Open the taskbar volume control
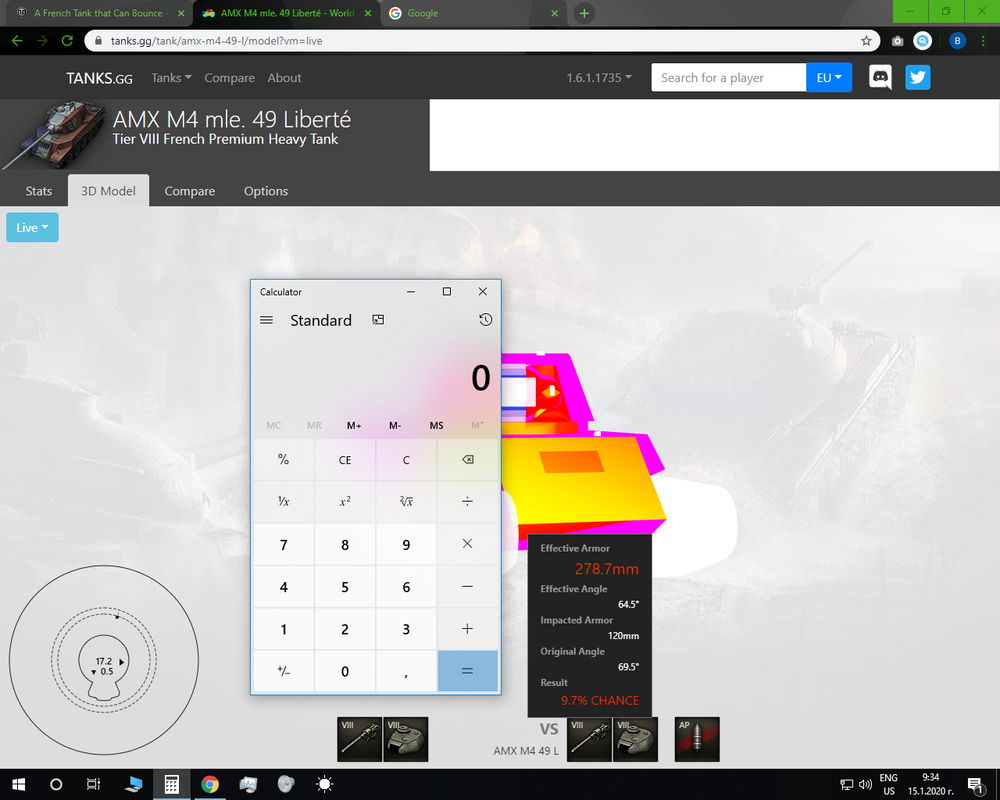Image resolution: width=1000 pixels, height=800 pixels. tap(865, 785)
